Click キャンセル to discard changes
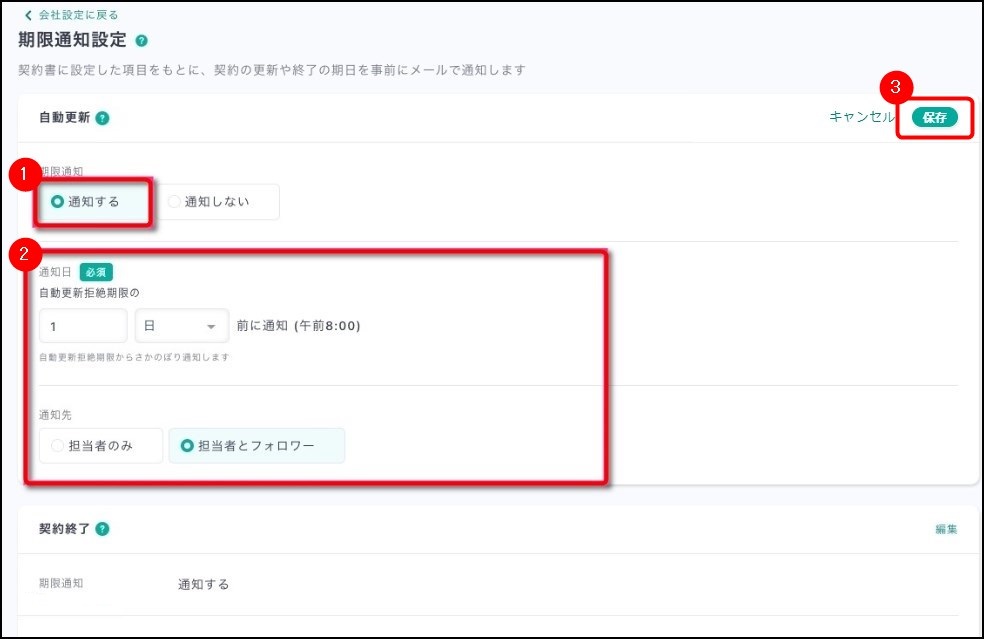Image resolution: width=984 pixels, height=639 pixels. [x=861, y=117]
